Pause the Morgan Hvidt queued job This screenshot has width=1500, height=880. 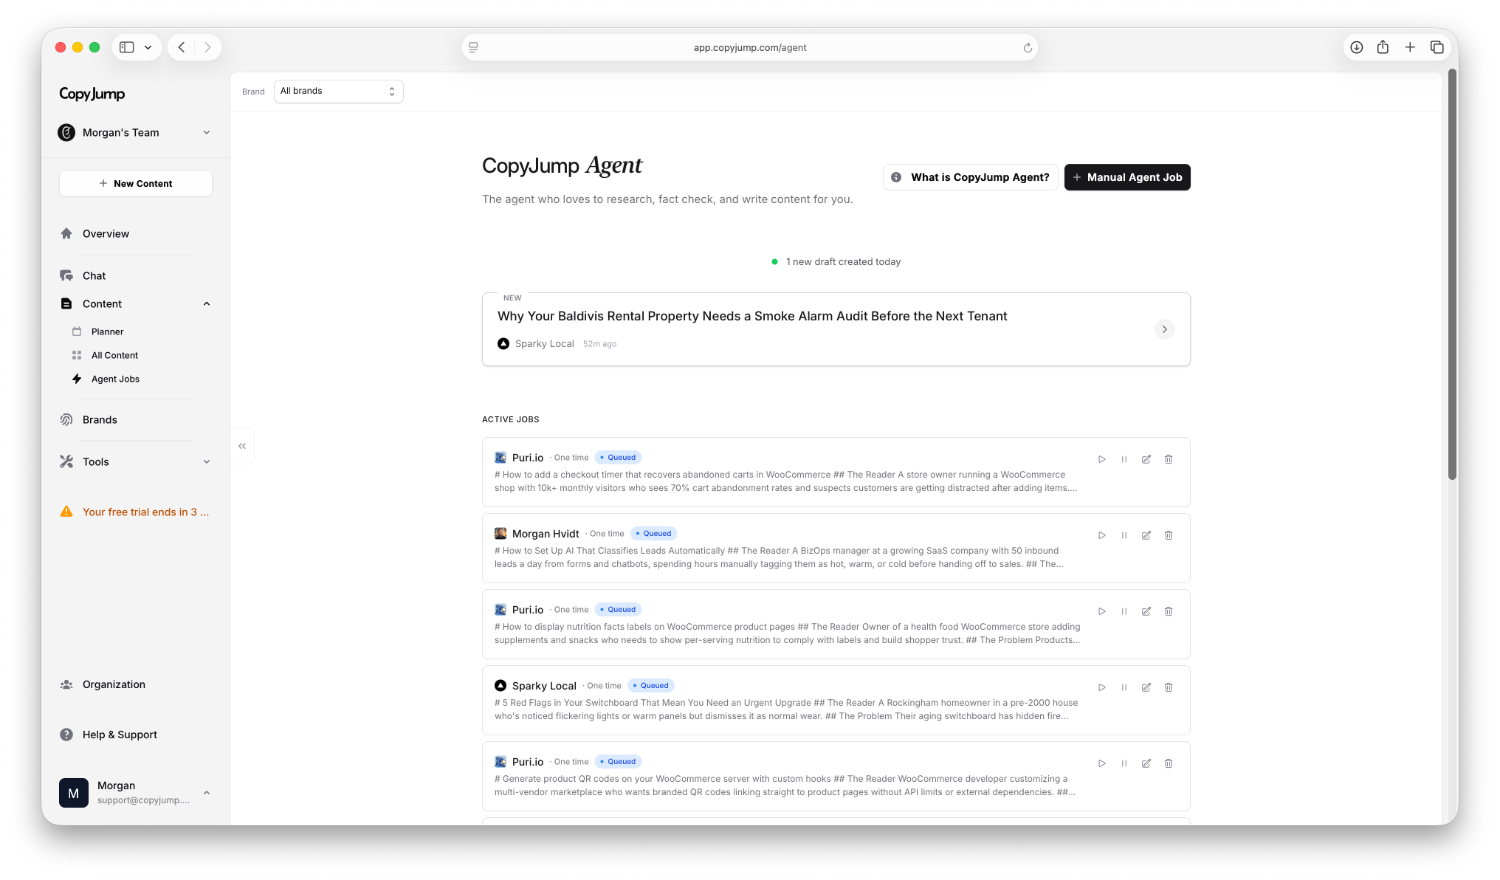tap(1124, 535)
